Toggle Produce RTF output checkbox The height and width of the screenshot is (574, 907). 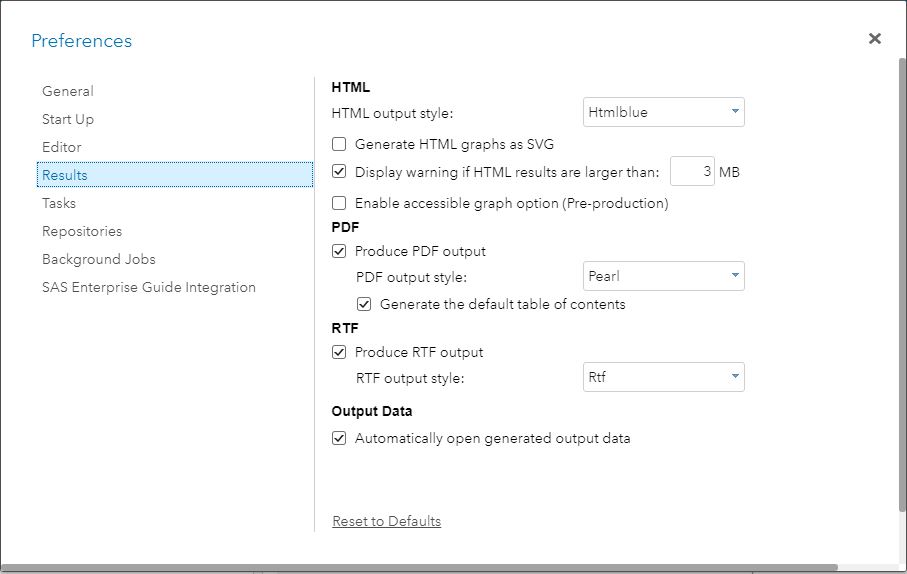tap(339, 352)
